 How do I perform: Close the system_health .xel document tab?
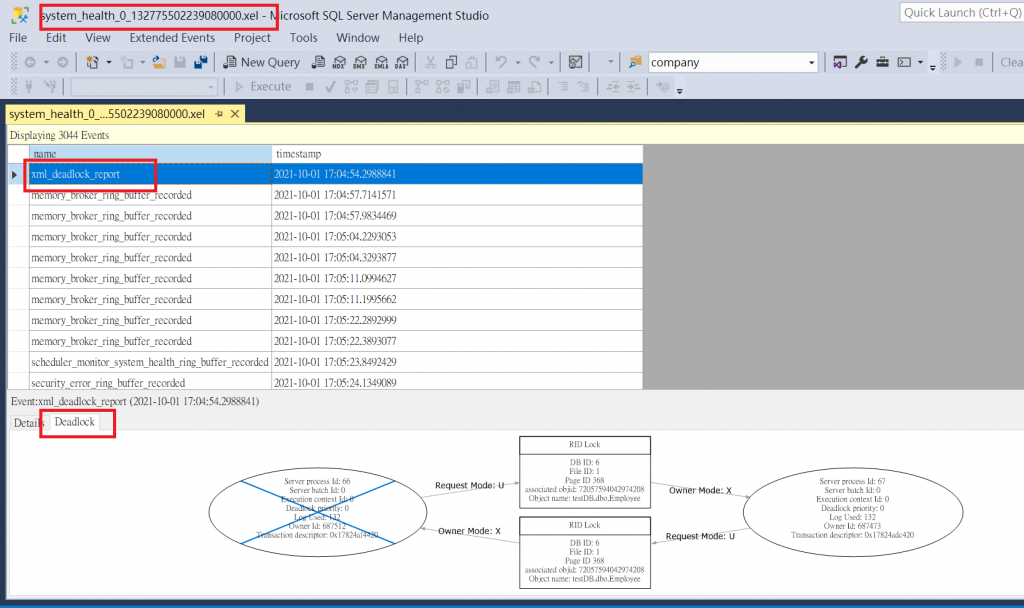click(235, 114)
